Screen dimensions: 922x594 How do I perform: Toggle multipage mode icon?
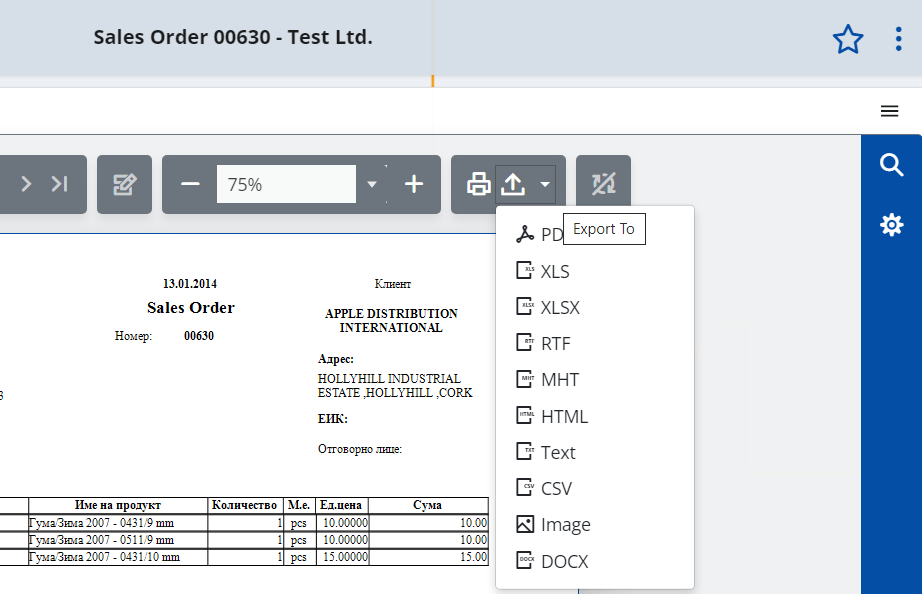point(603,184)
